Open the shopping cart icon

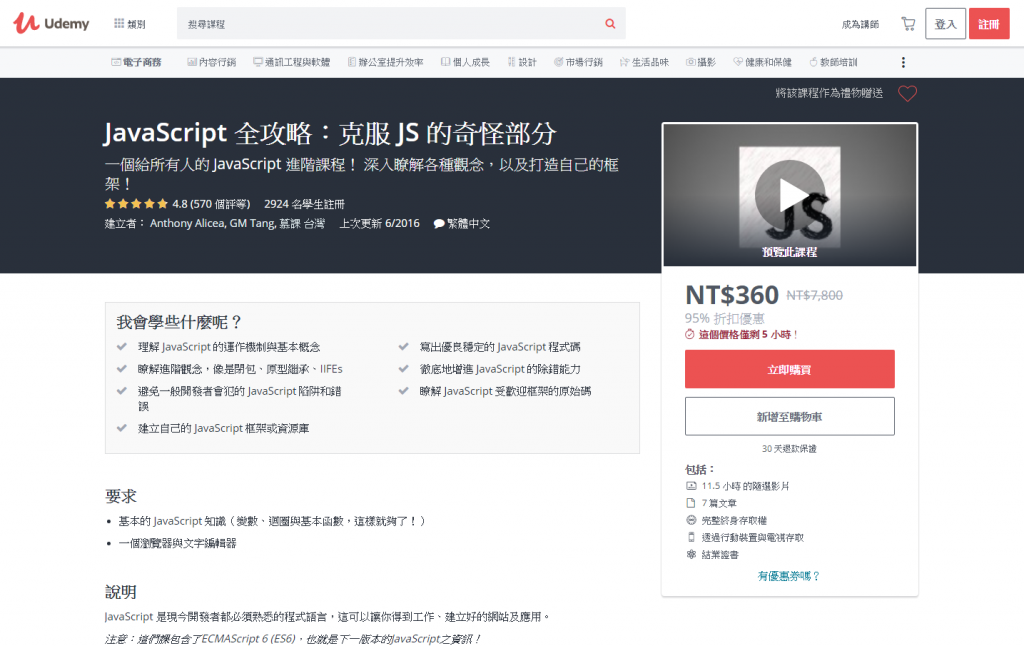[908, 24]
